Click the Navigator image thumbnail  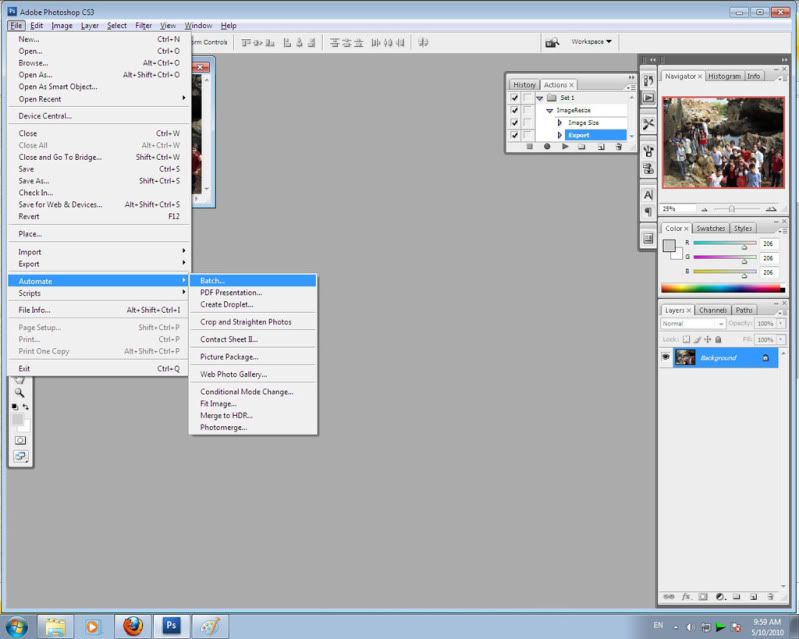723,142
